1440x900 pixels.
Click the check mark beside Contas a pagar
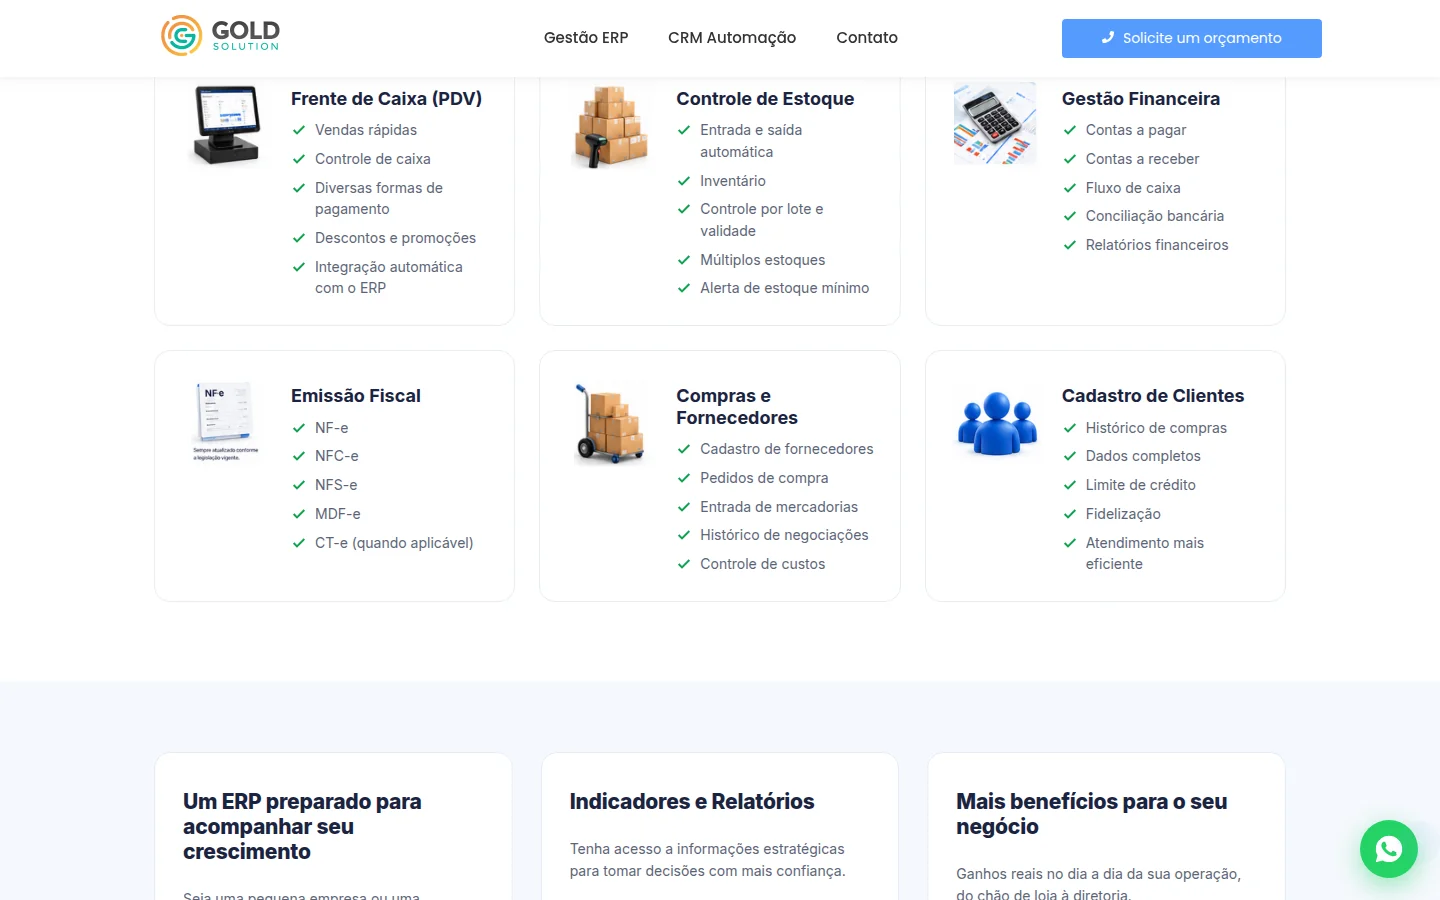[1069, 130]
